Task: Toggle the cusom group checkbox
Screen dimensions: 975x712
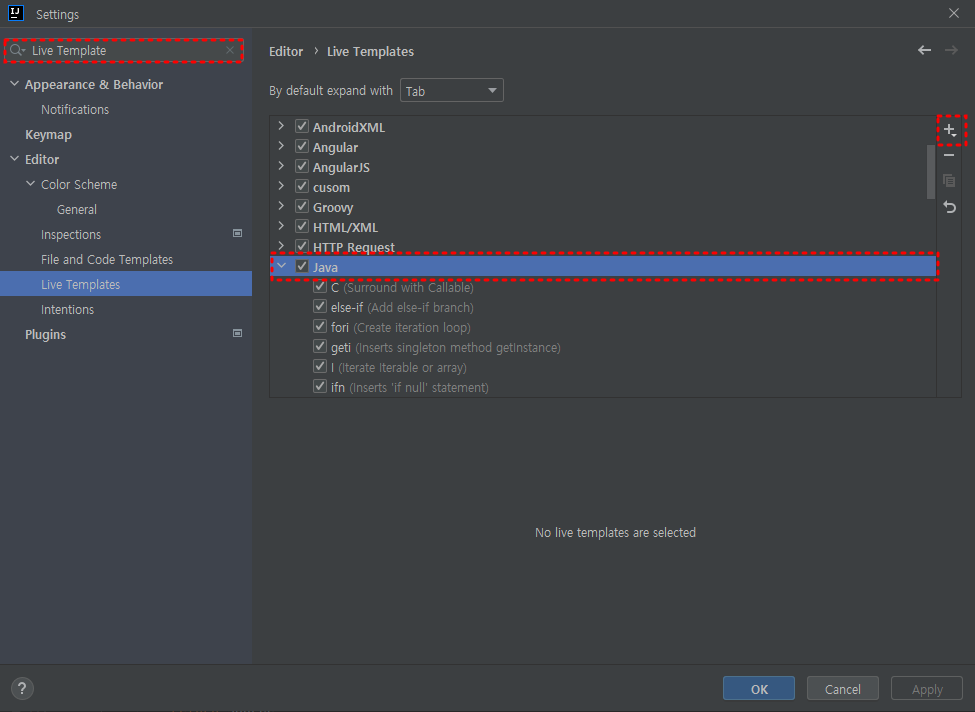Action: (302, 186)
